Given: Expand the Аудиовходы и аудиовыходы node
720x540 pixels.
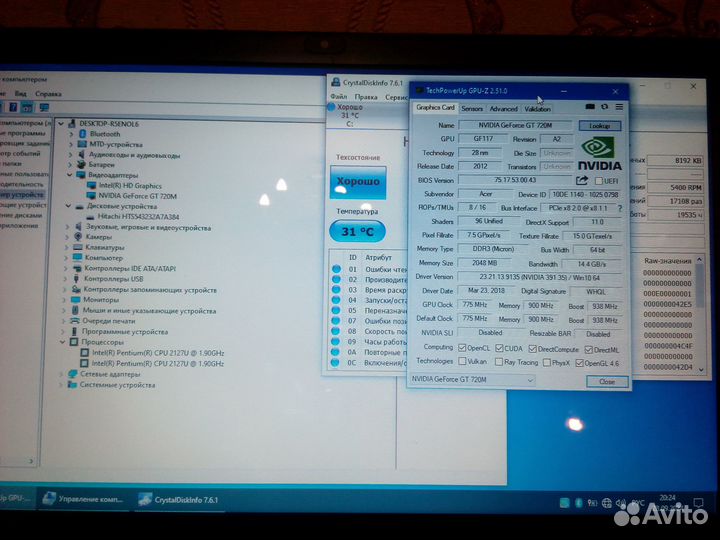Looking at the screenshot, I should tap(71, 154).
